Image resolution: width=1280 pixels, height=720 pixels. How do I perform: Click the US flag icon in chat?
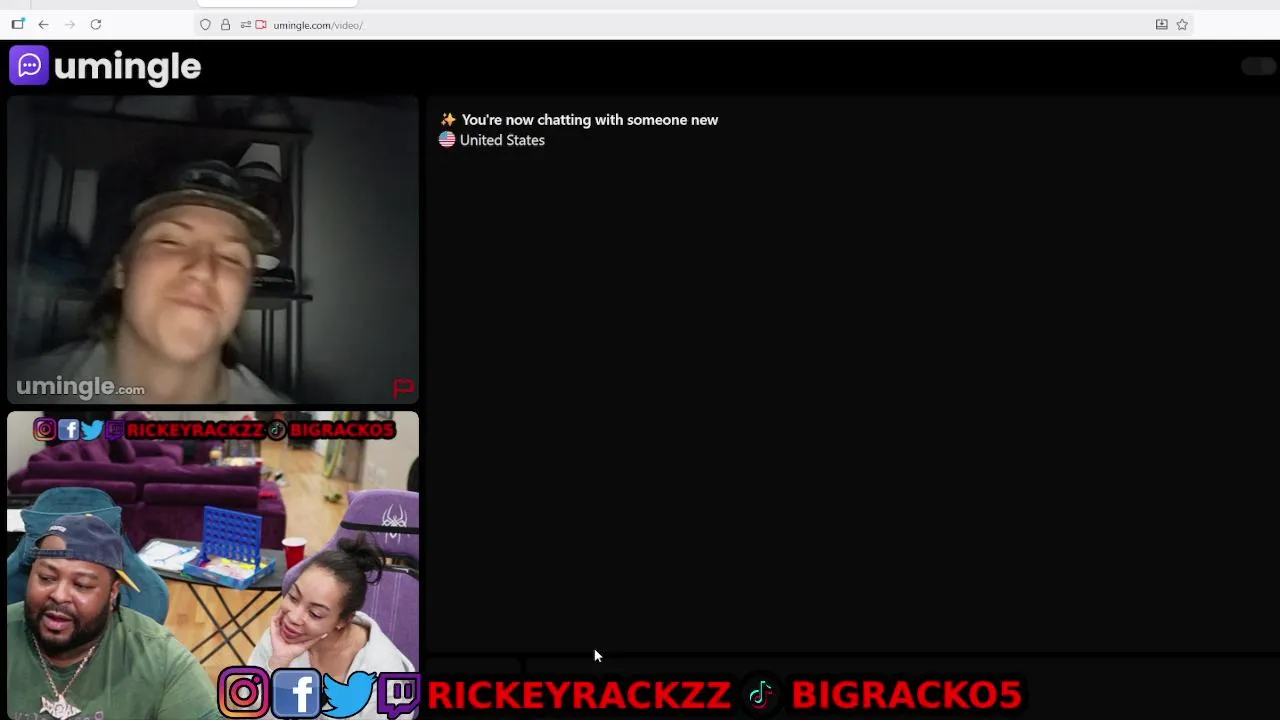(x=447, y=140)
